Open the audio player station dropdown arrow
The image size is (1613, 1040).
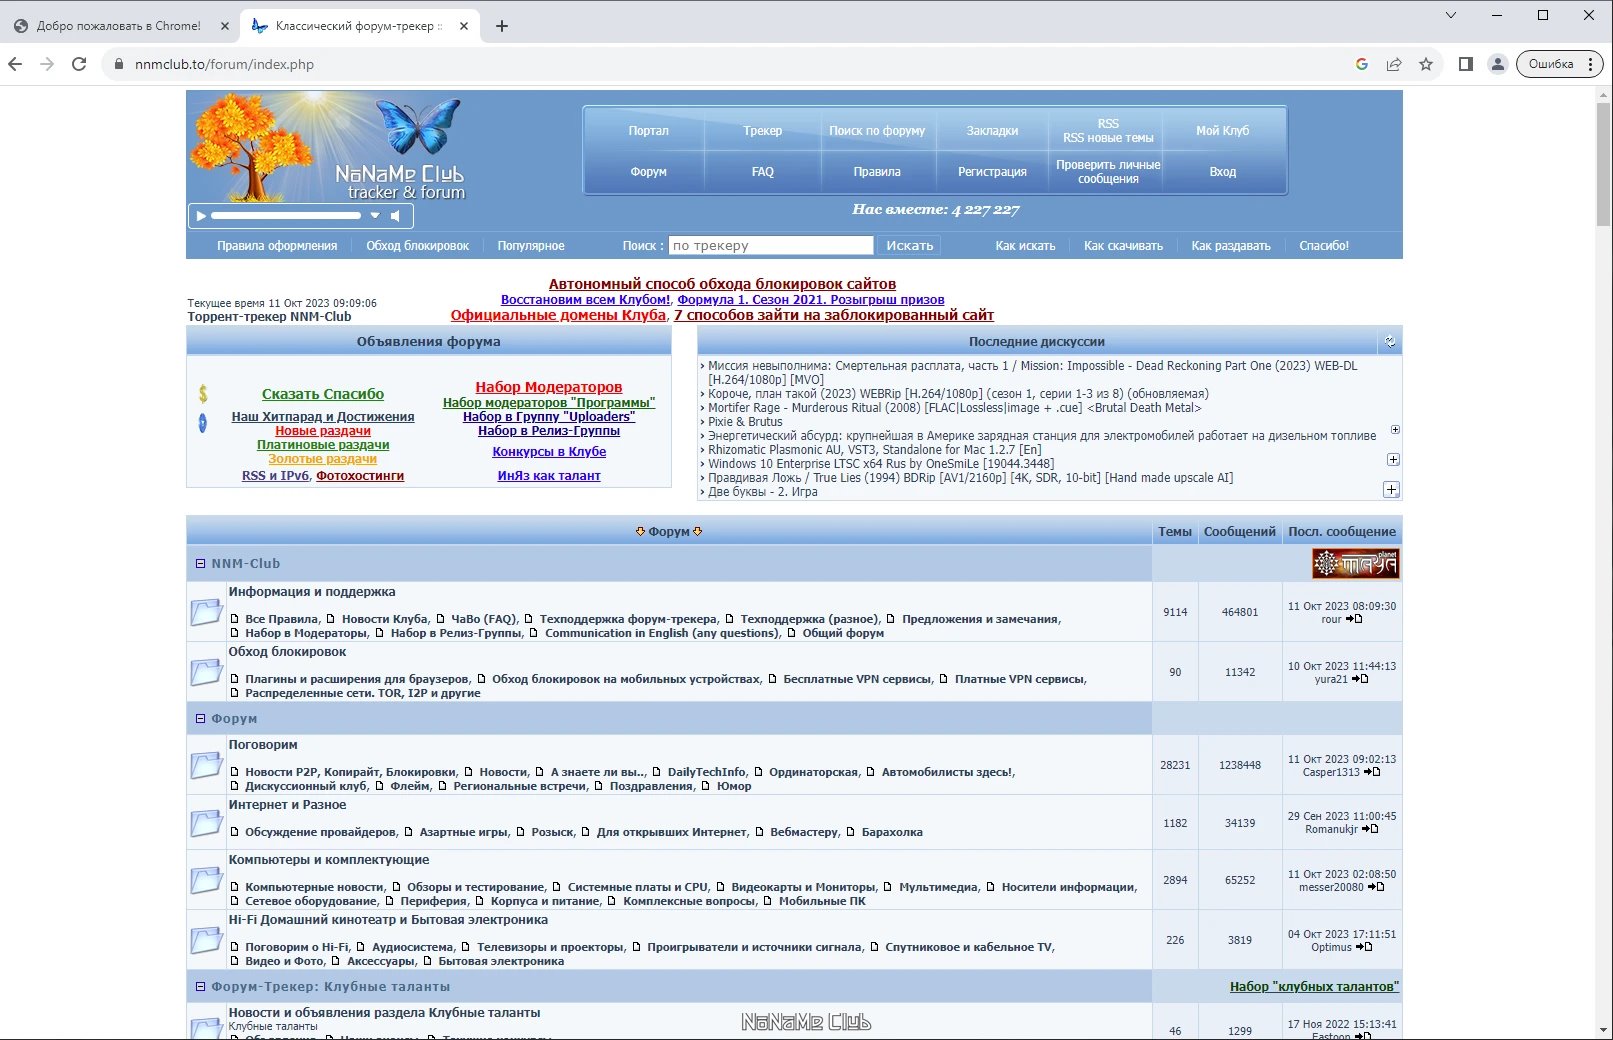[375, 215]
